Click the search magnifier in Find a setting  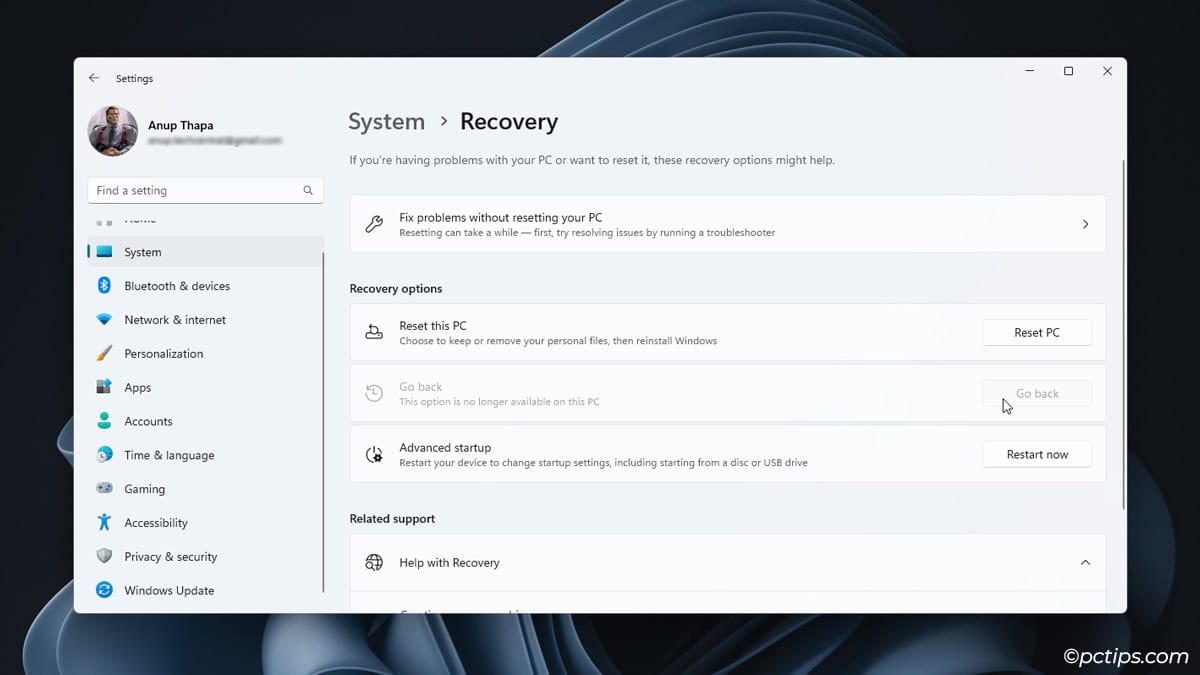click(308, 190)
